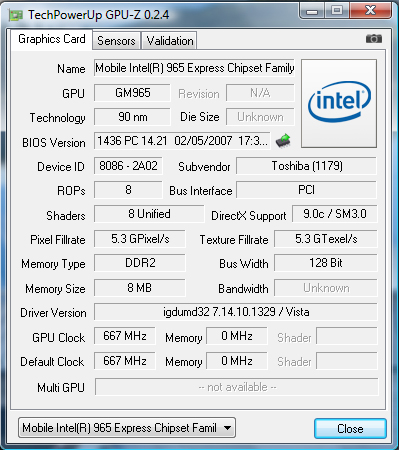Image resolution: width=399 pixels, height=450 pixels.
Task: Click the igdumd32 driver version field
Action: coord(236,312)
